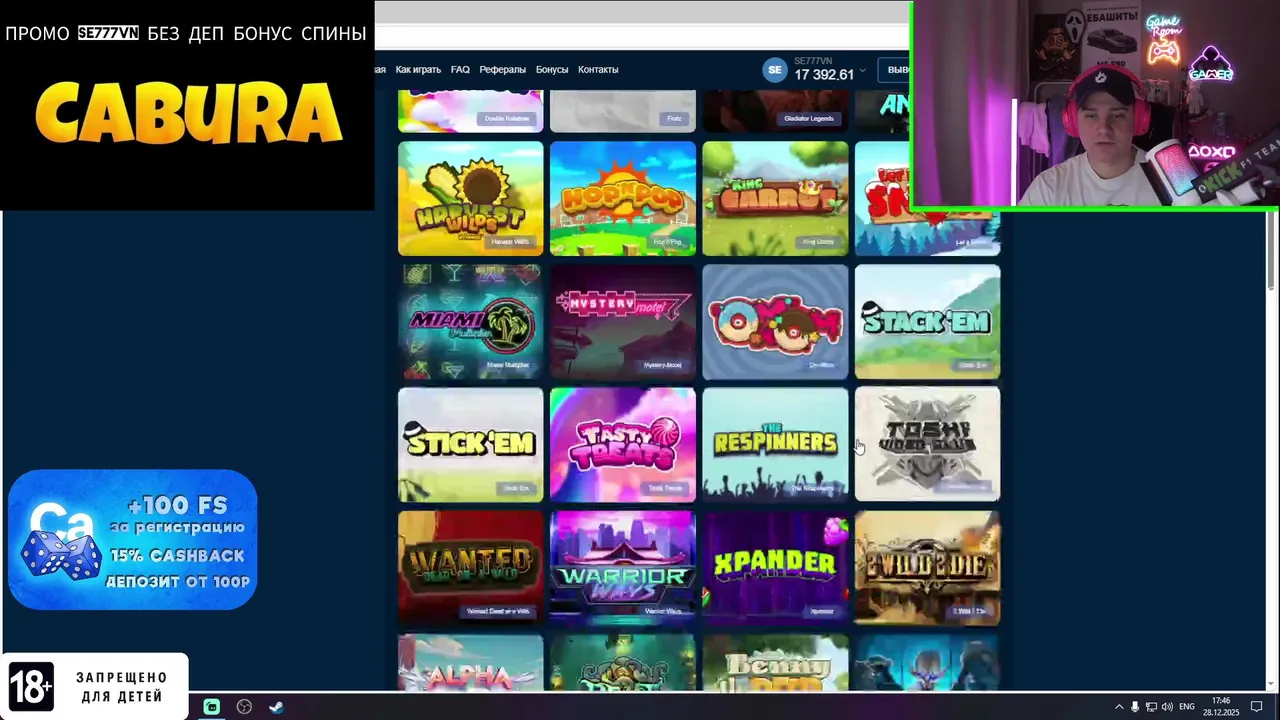The image size is (1280, 720).
Task: Launch the Wanted Dead or a Wild game
Action: [470, 568]
